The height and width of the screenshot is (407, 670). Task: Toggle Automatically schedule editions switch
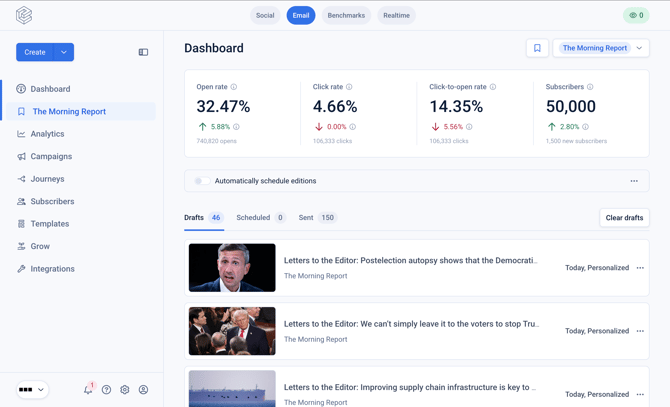[202, 181]
